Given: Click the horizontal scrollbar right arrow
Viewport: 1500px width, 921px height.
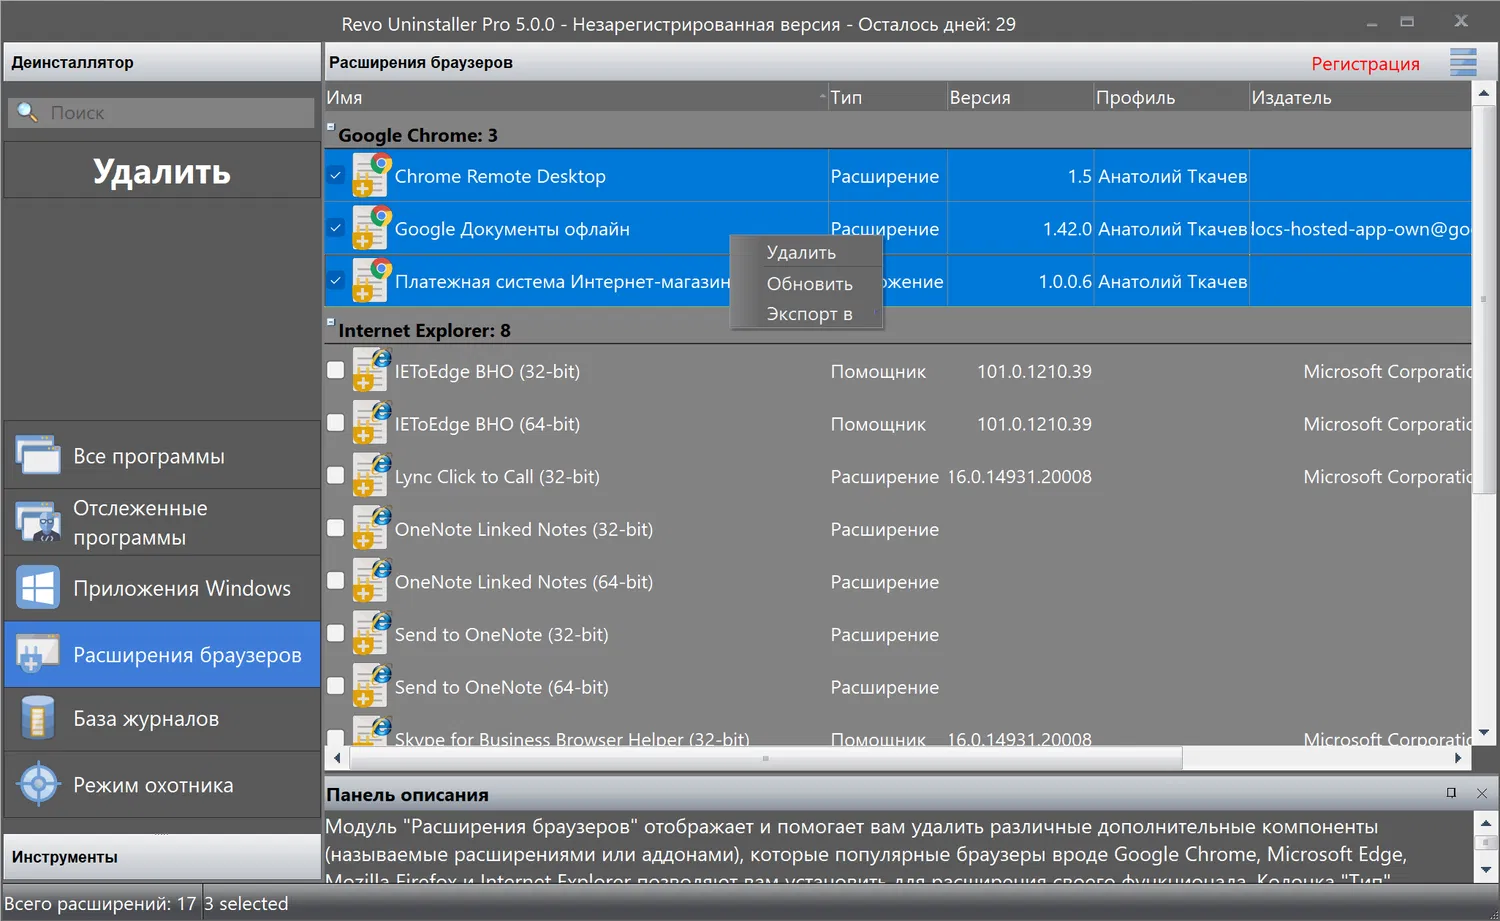Looking at the screenshot, I should pos(1458,758).
